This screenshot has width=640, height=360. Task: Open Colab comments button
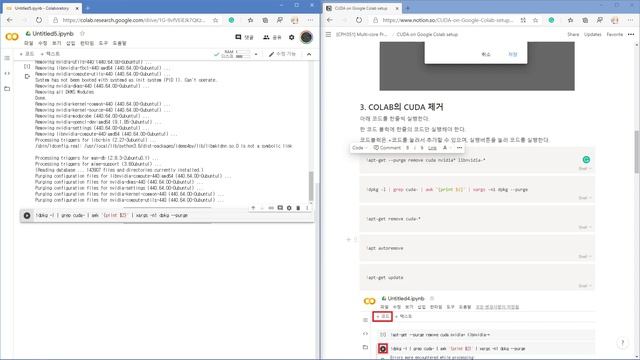(244, 37)
